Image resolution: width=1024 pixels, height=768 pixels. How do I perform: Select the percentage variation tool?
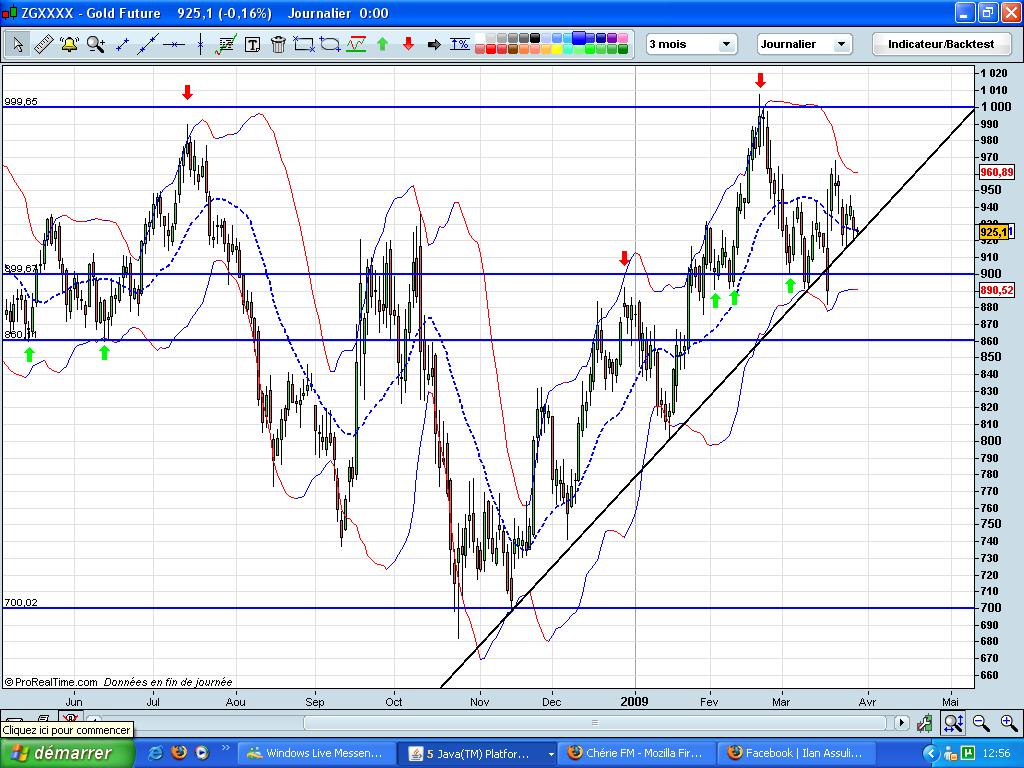(x=460, y=44)
